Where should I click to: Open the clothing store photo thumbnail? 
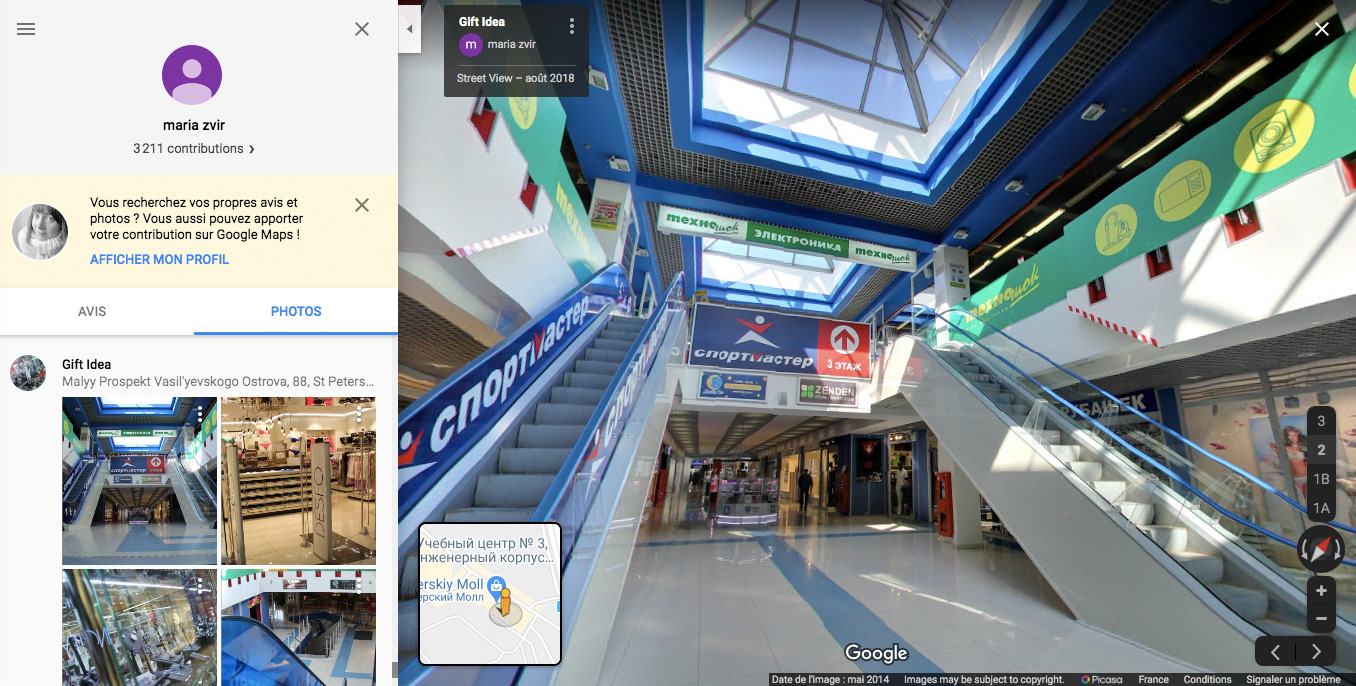click(x=298, y=481)
